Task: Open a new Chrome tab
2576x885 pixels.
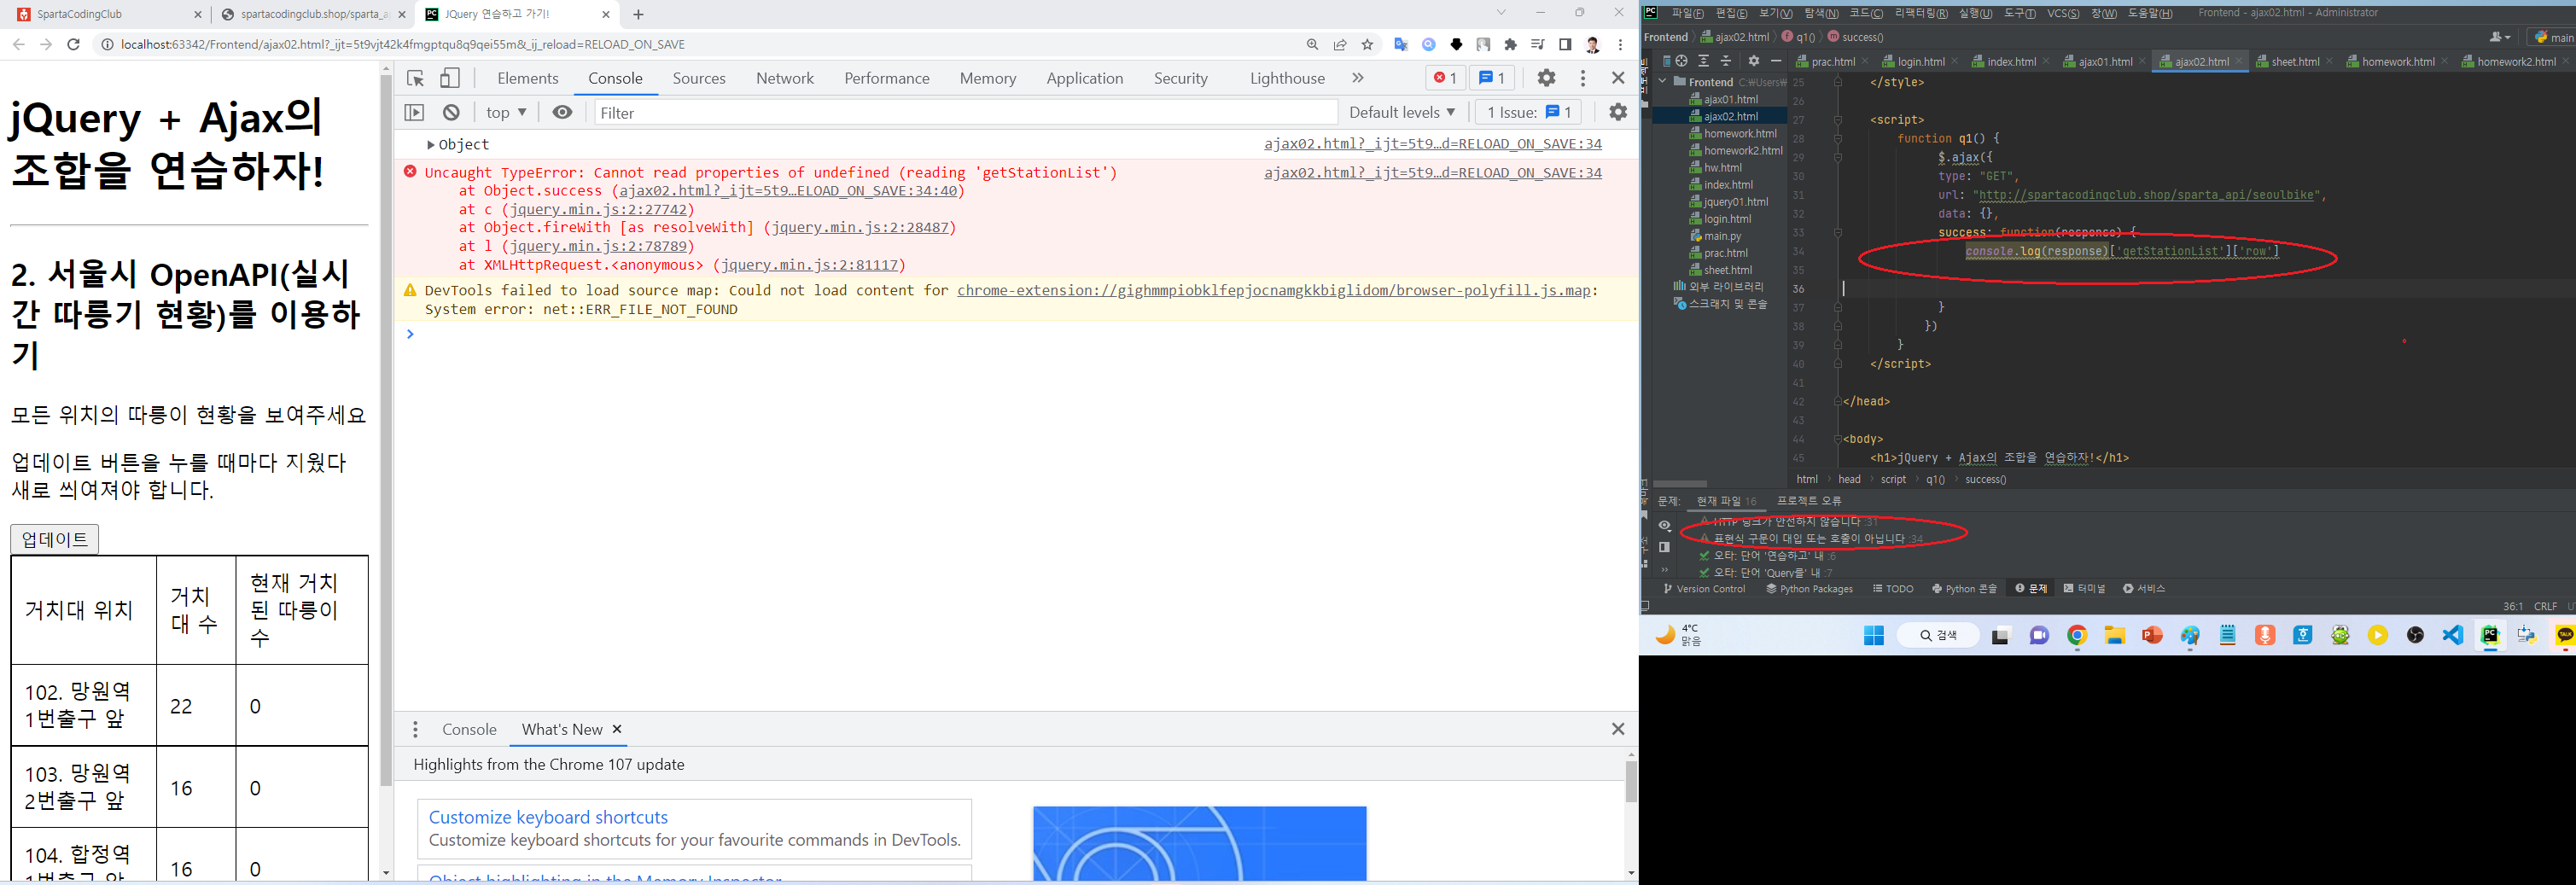Action: (639, 14)
